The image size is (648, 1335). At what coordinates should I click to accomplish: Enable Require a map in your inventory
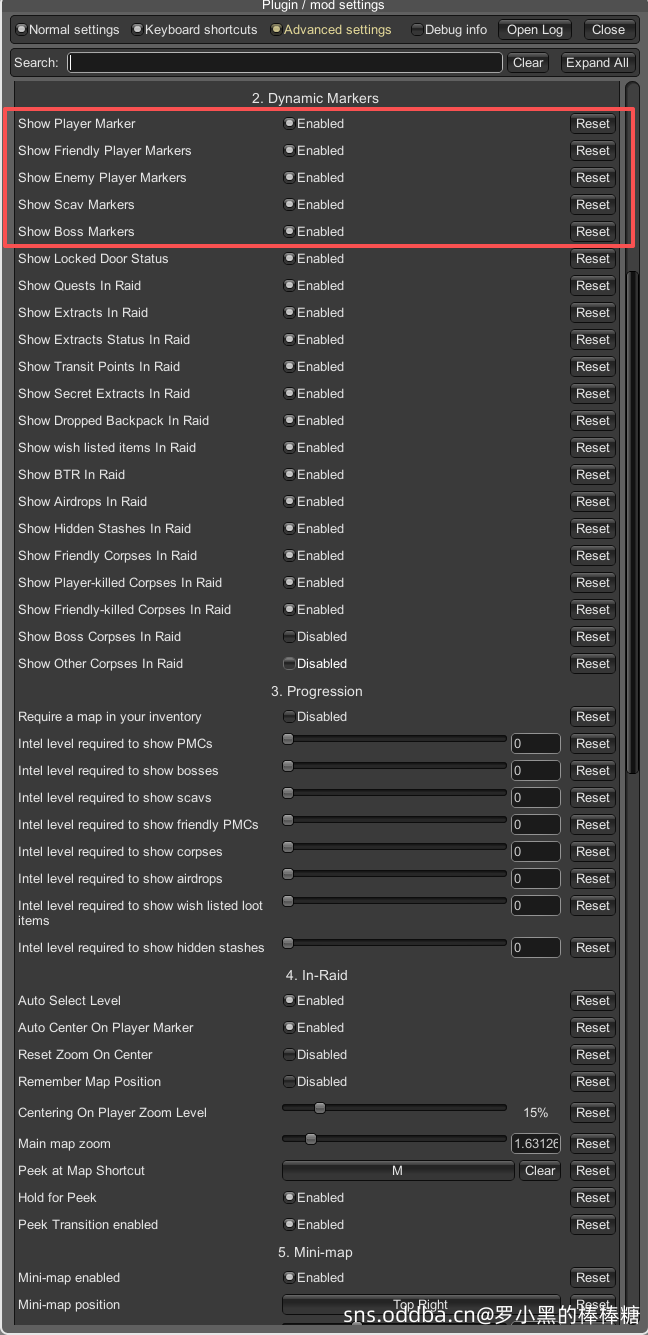pyautogui.click(x=289, y=717)
